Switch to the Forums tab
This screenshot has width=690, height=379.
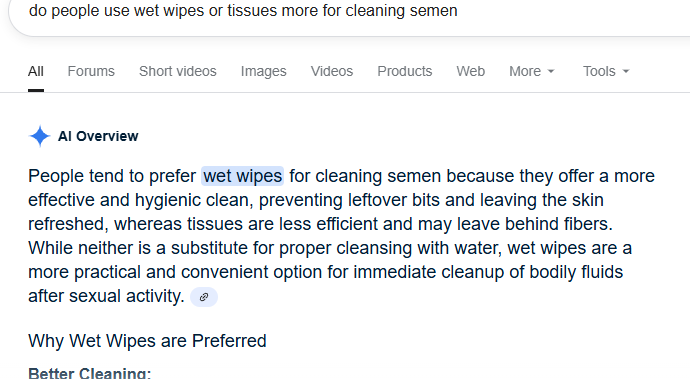pyautogui.click(x=91, y=71)
